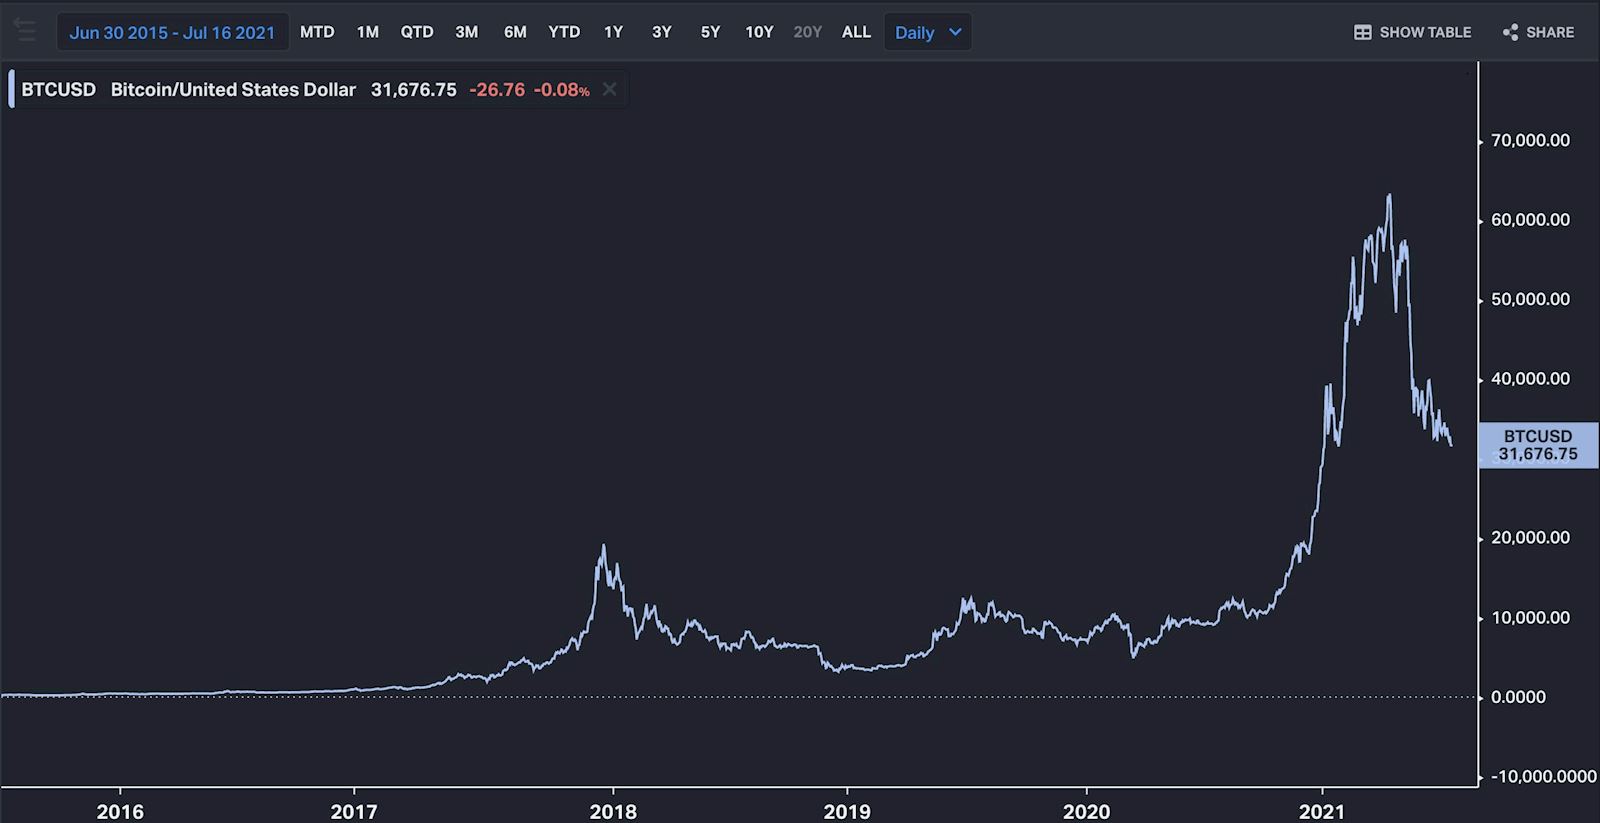The image size is (1600, 823).
Task: Show ALL available price history
Action: (x=856, y=32)
